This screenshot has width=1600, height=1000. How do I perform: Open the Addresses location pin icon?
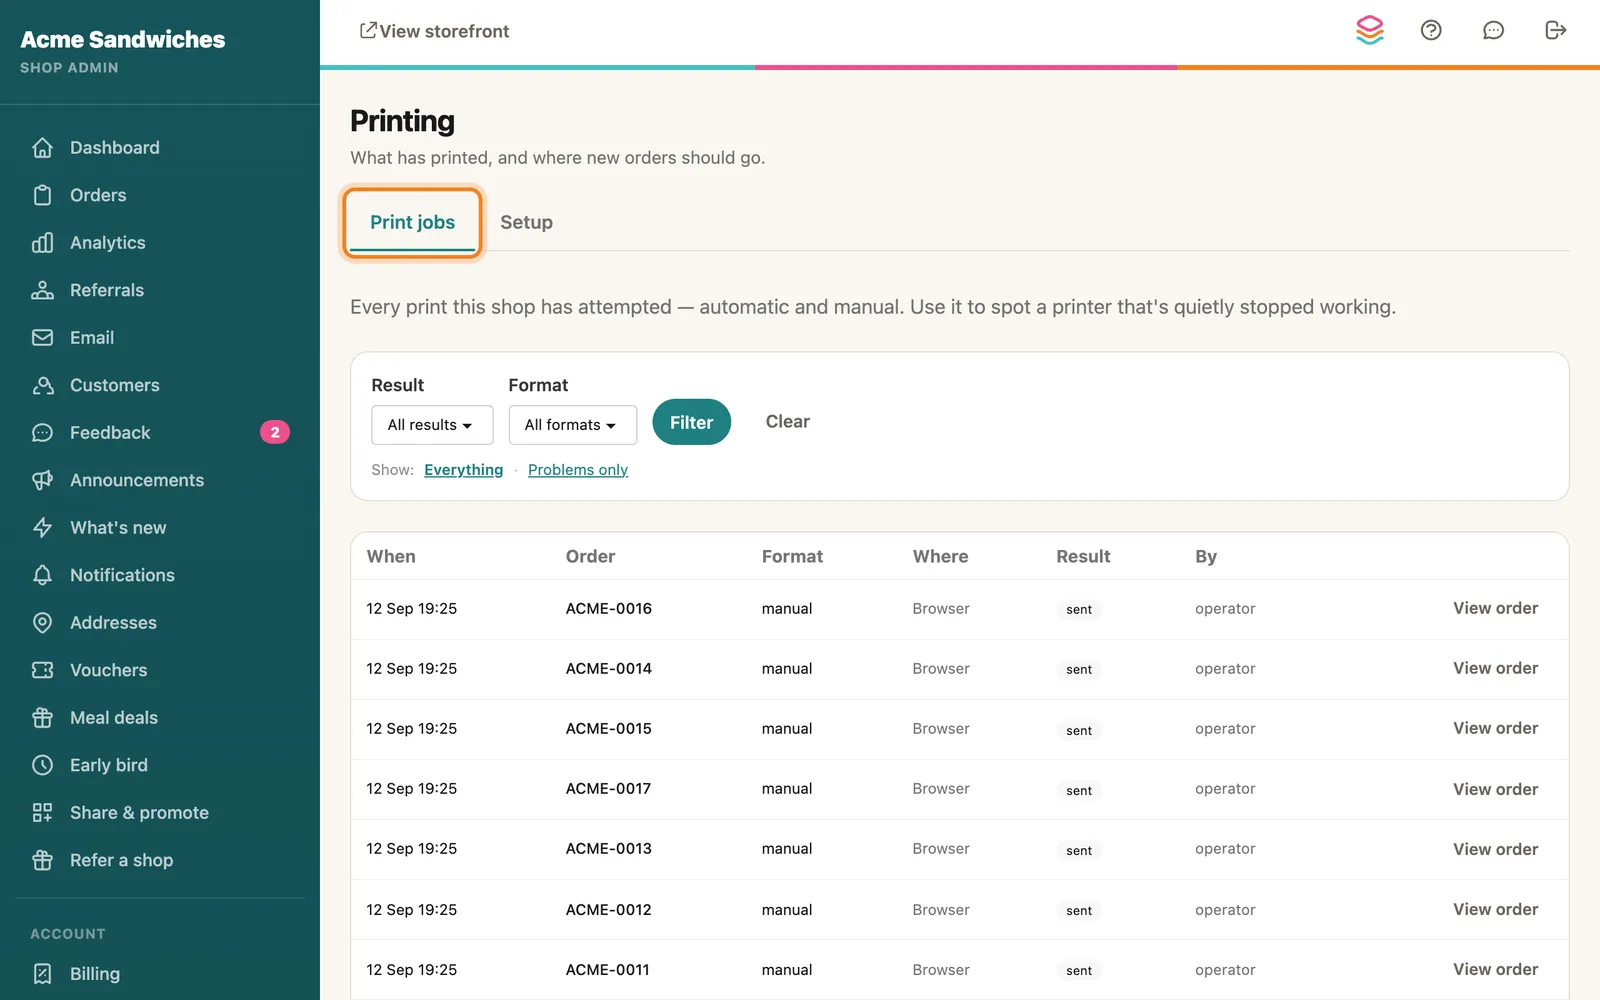(42, 623)
